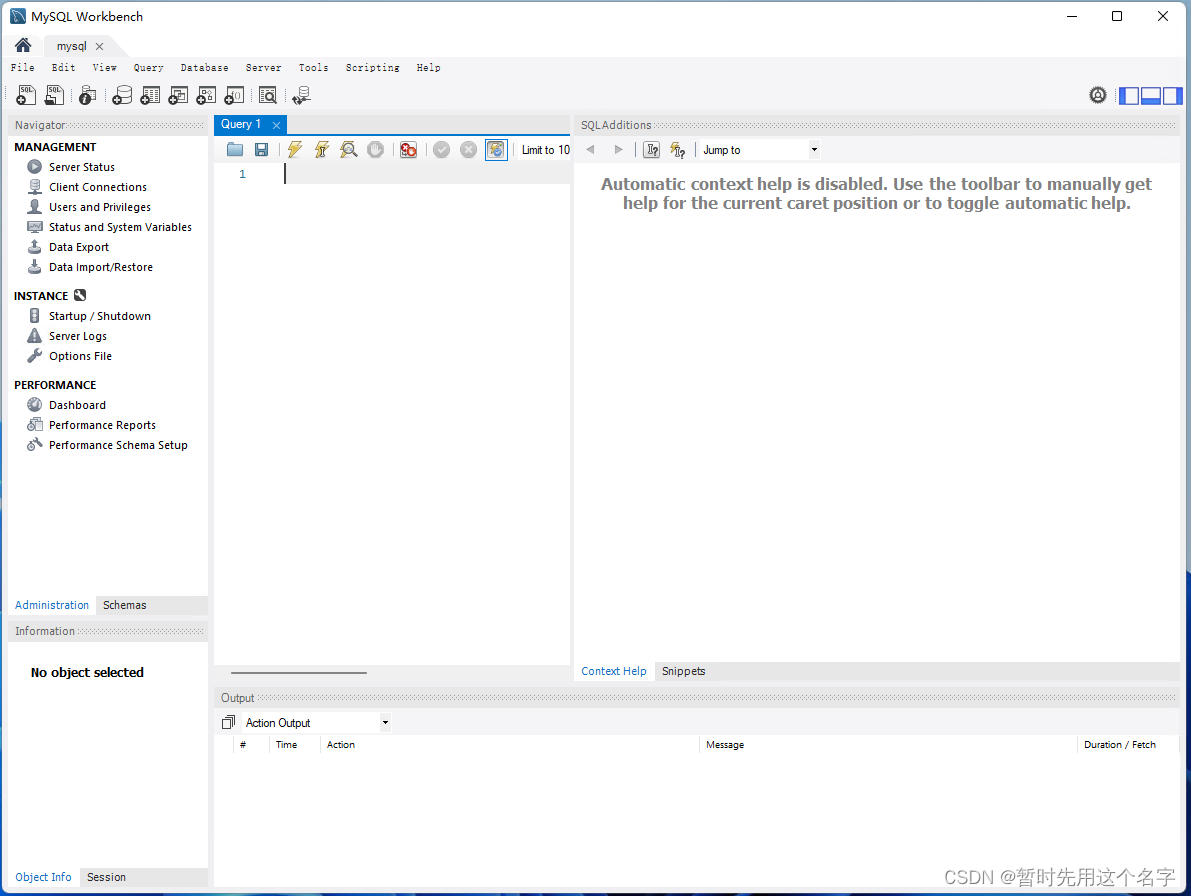Toggle the left sidebar panel visibility
Screen dimensions: 1191x896
point(1129,96)
